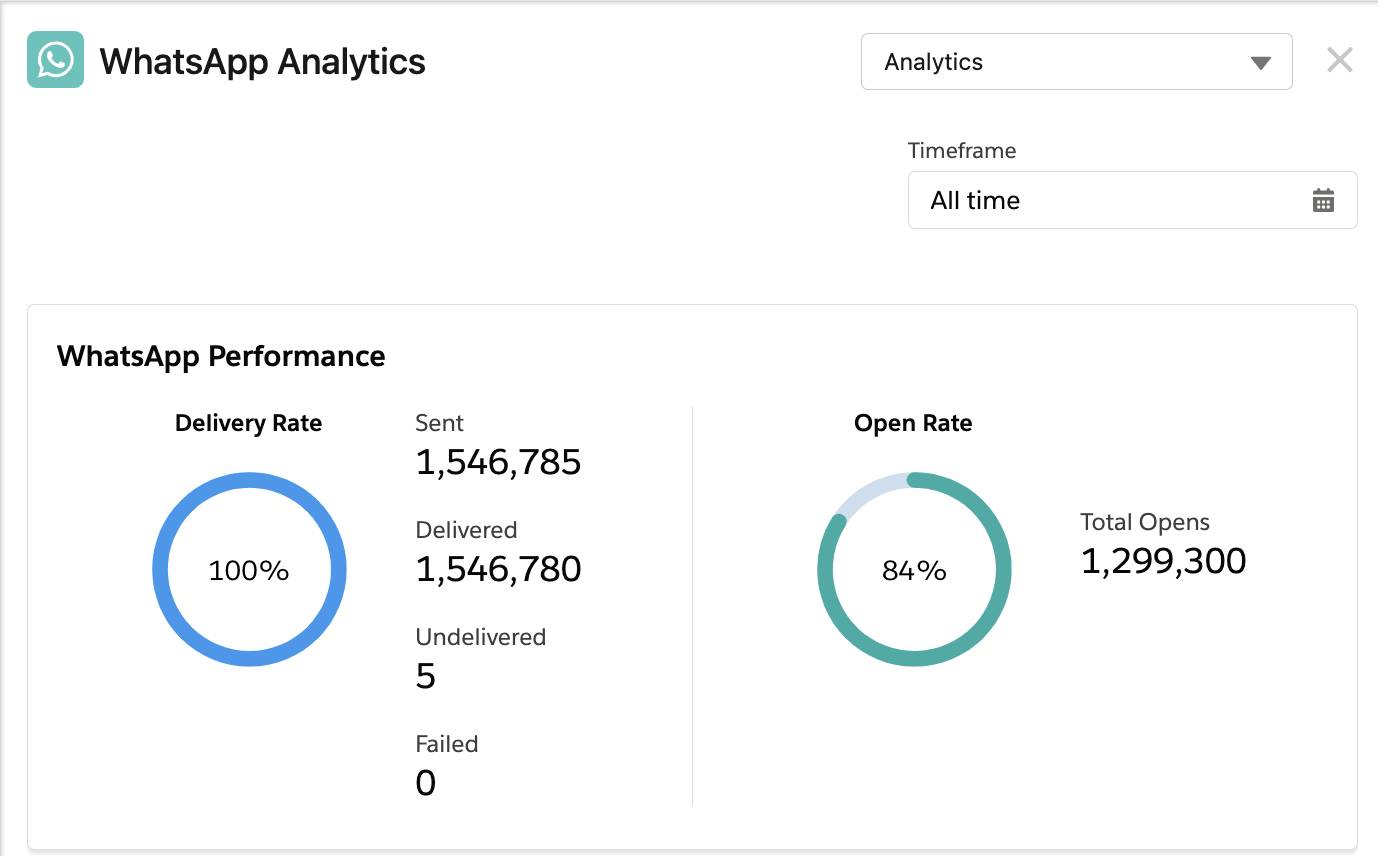The height and width of the screenshot is (856, 1378).
Task: Click the 84% label inside Open Rate ring
Action: pos(913,570)
